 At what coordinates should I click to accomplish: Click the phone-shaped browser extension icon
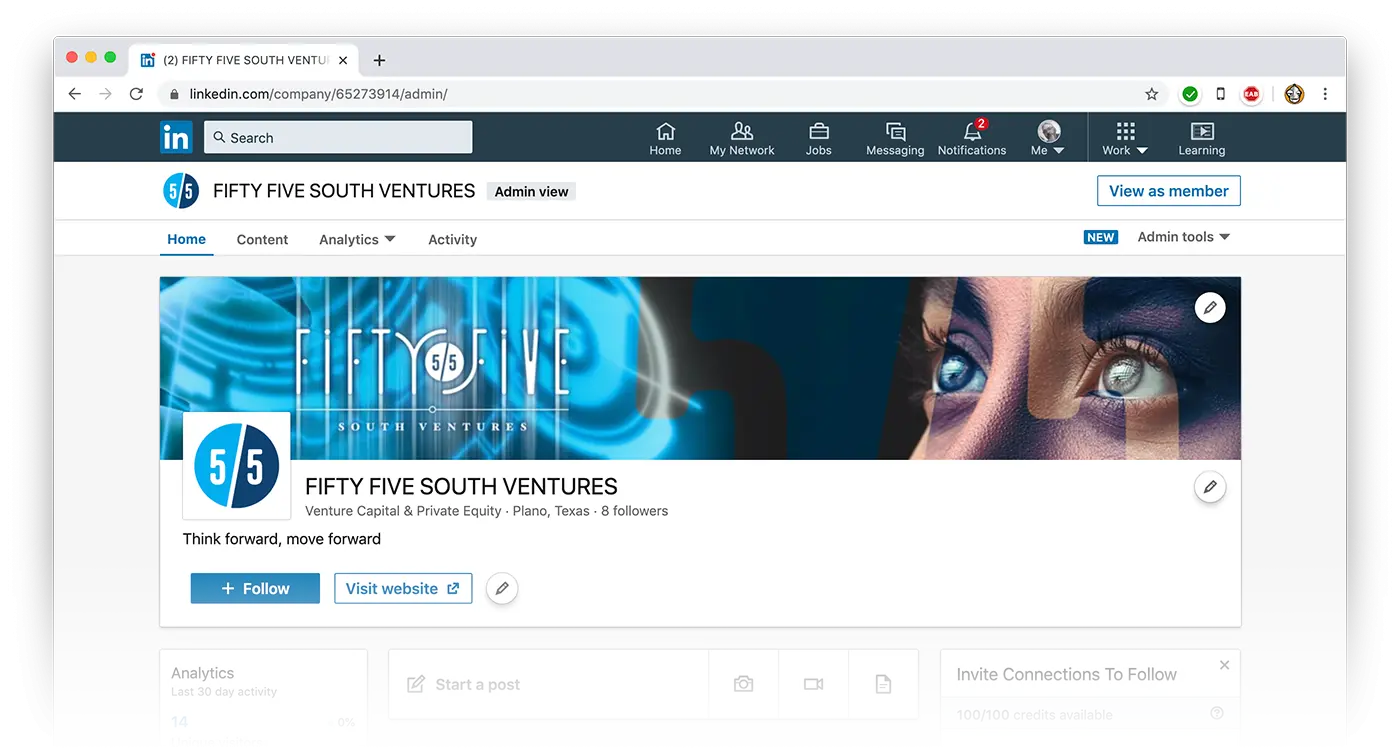[x=1220, y=94]
